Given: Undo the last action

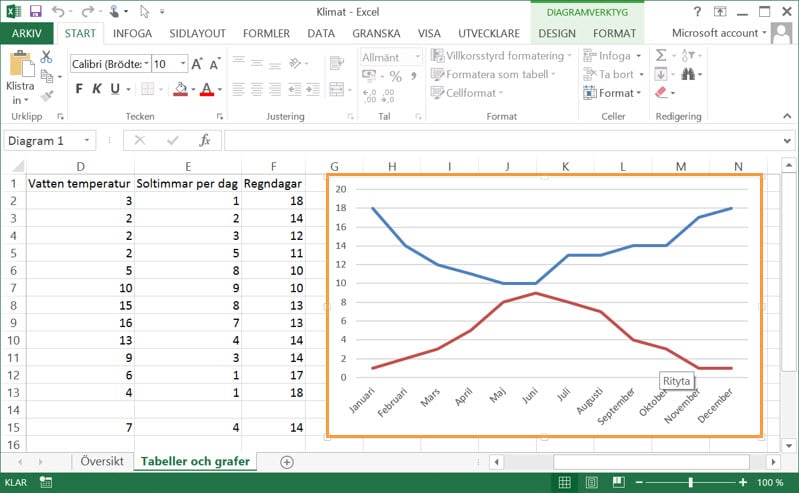Looking at the screenshot, I should tap(58, 11).
